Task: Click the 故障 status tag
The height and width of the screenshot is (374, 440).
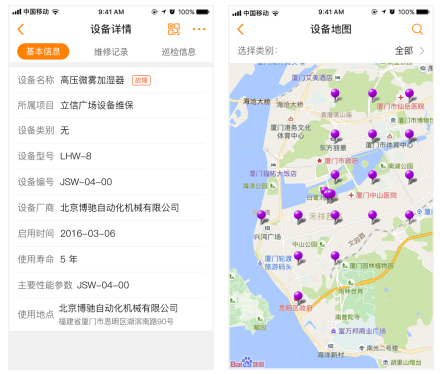Action: [x=141, y=80]
